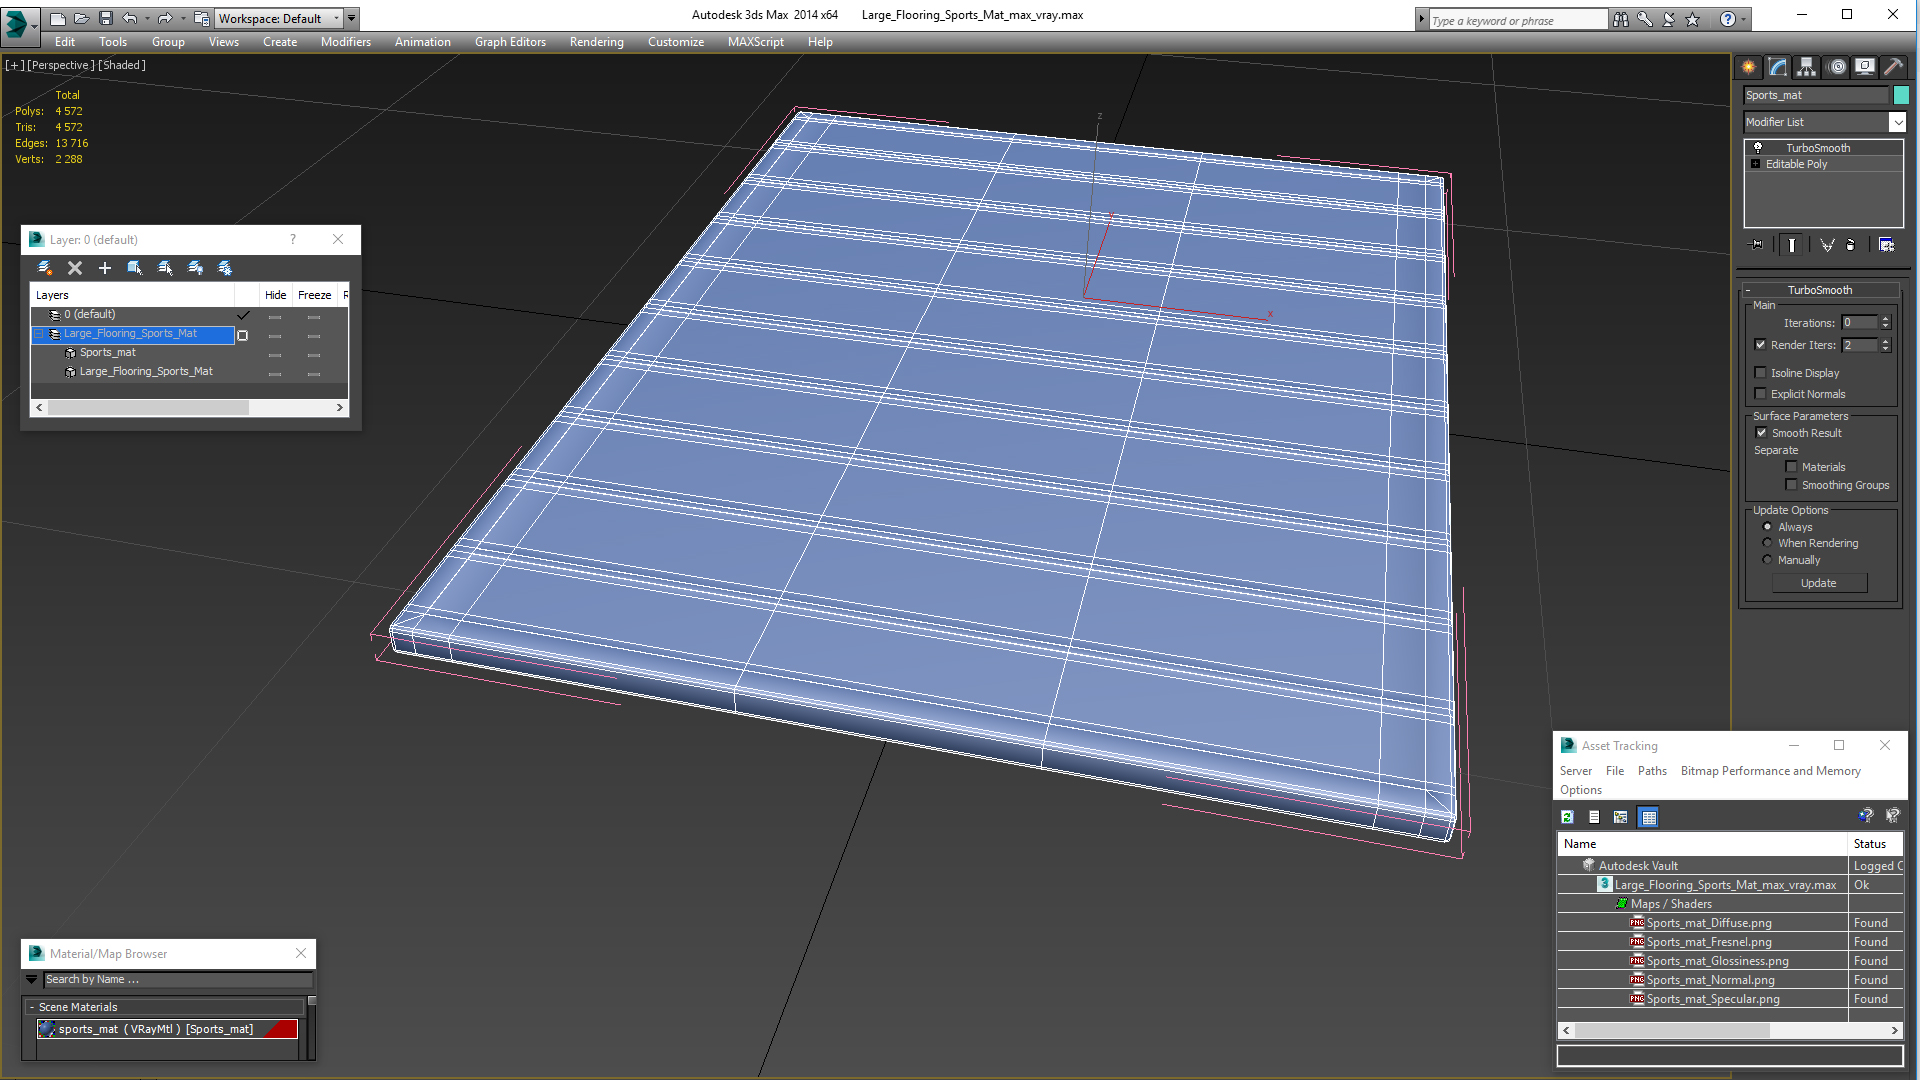
Task: Open the Modifier List dropdown
Action: tap(1897, 122)
